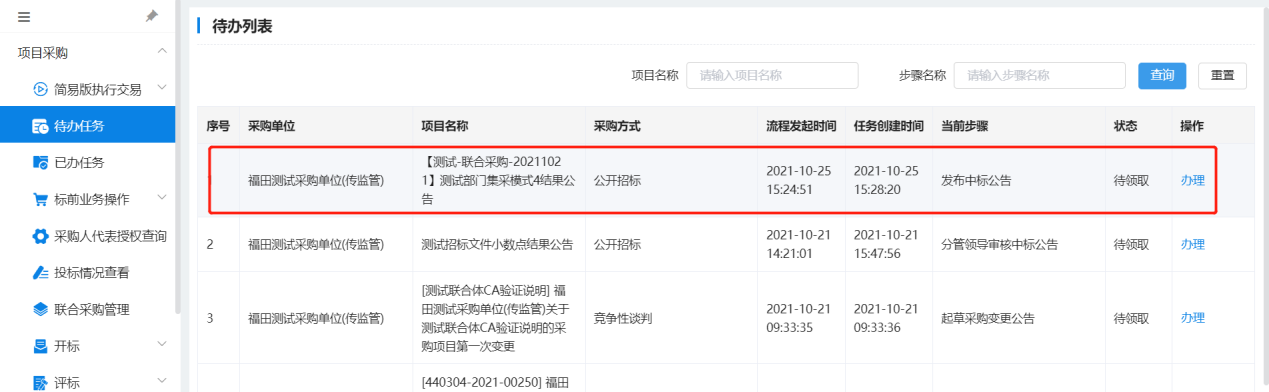
Task: Click the 查询 search button
Action: (x=1162, y=75)
